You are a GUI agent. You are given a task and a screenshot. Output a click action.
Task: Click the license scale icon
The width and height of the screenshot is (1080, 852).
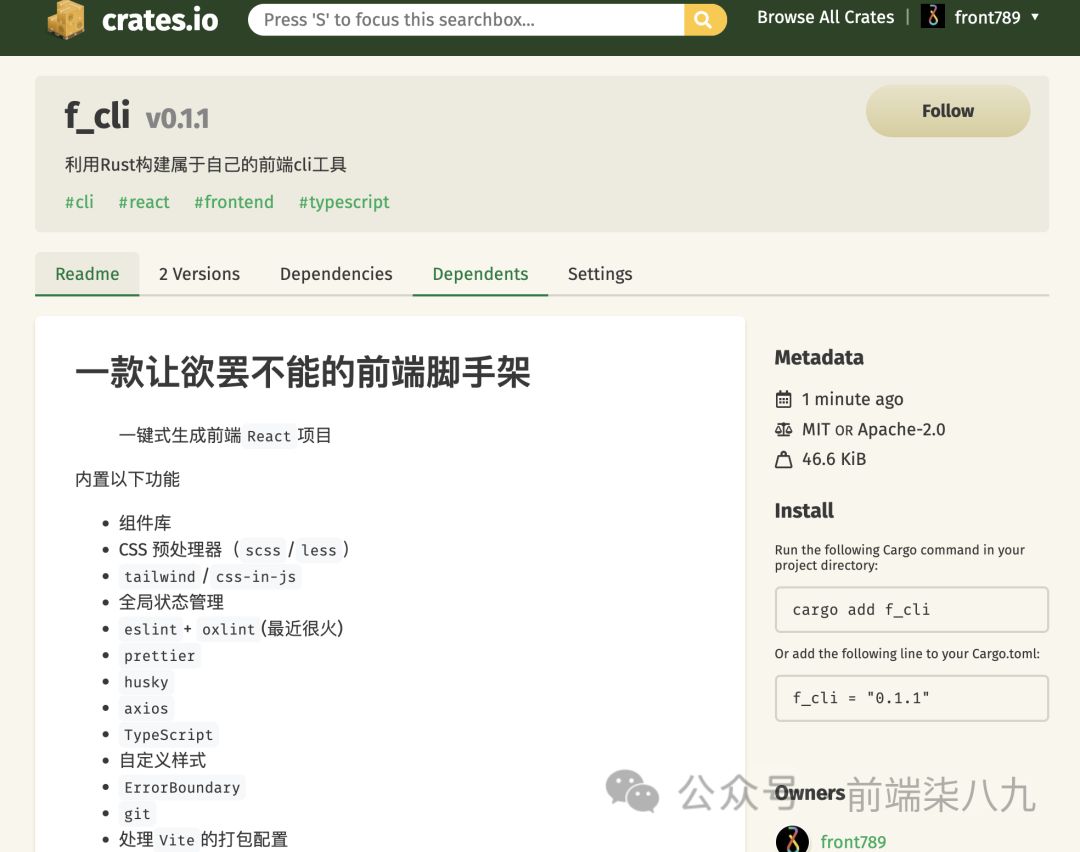coord(784,429)
